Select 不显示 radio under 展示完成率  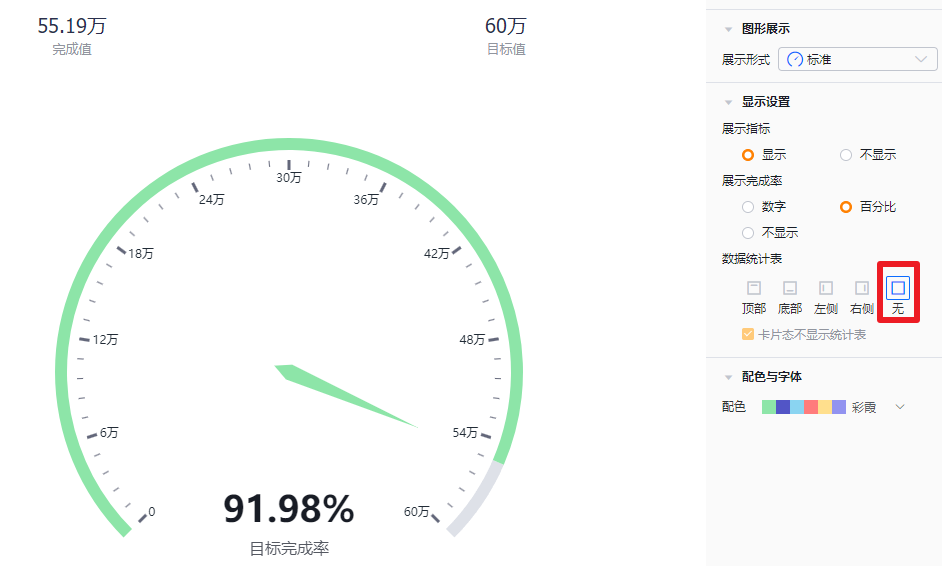coord(748,233)
